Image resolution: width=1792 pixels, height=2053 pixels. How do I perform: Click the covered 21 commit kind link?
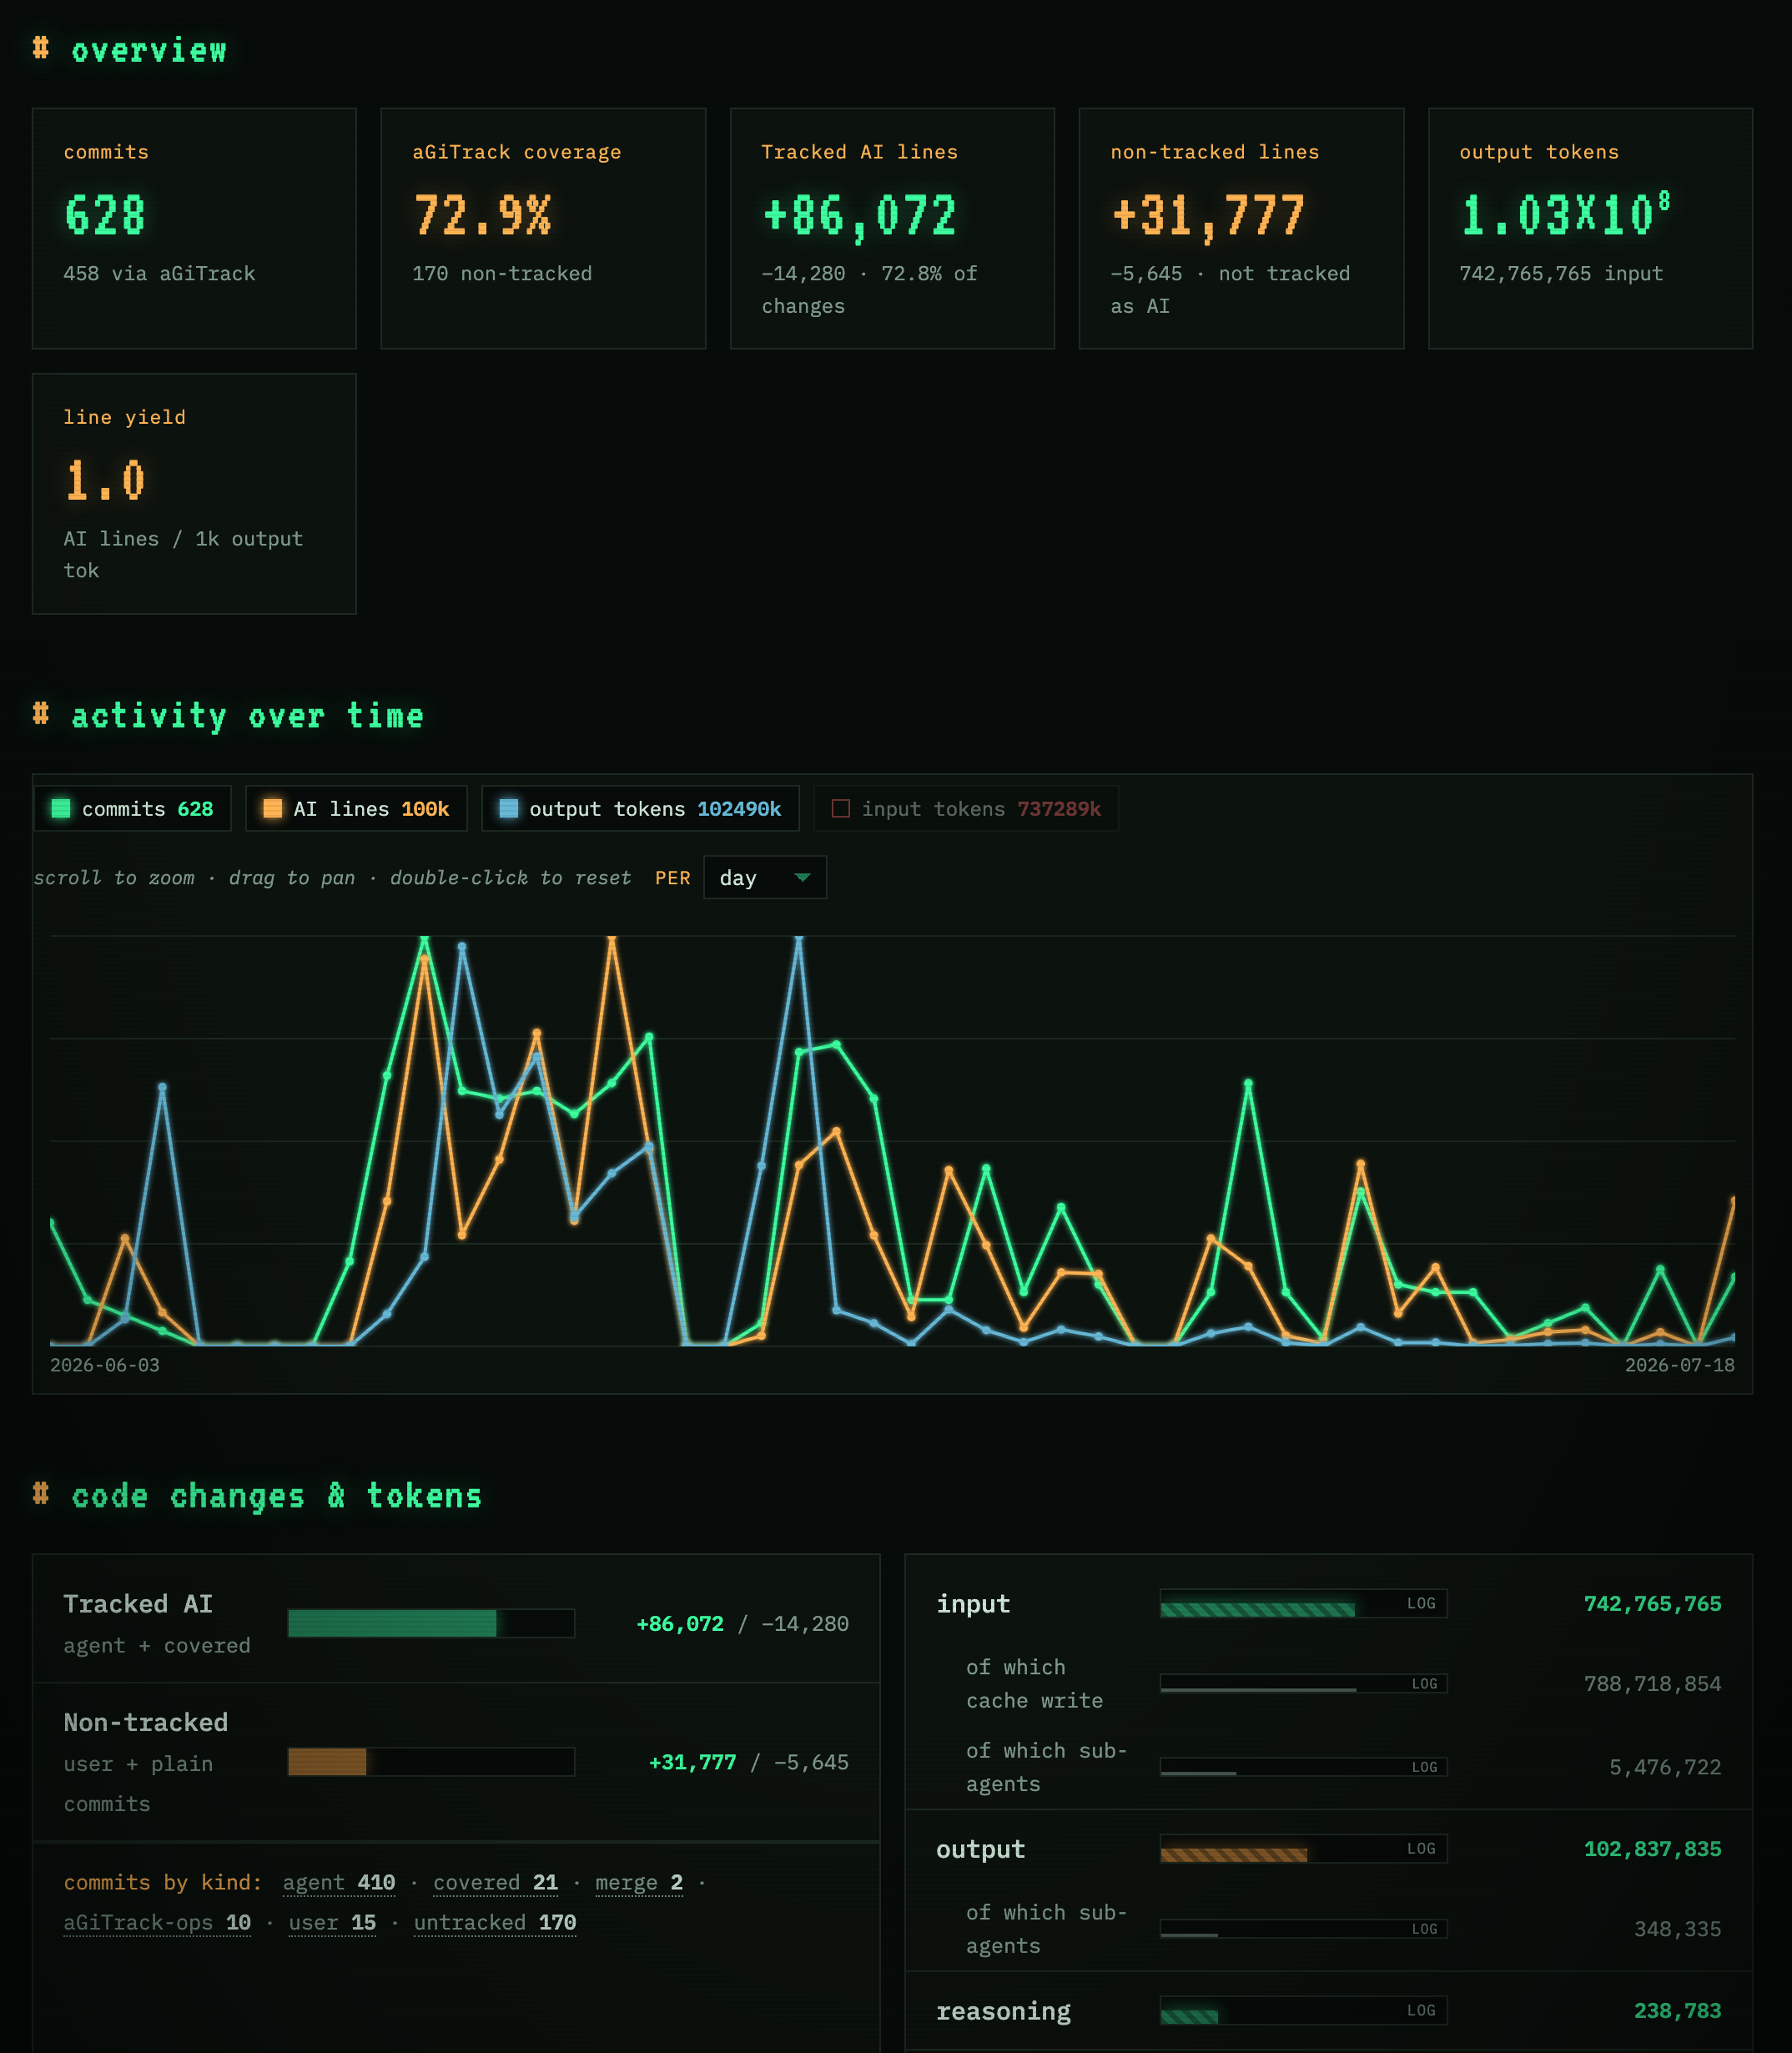(x=495, y=1882)
